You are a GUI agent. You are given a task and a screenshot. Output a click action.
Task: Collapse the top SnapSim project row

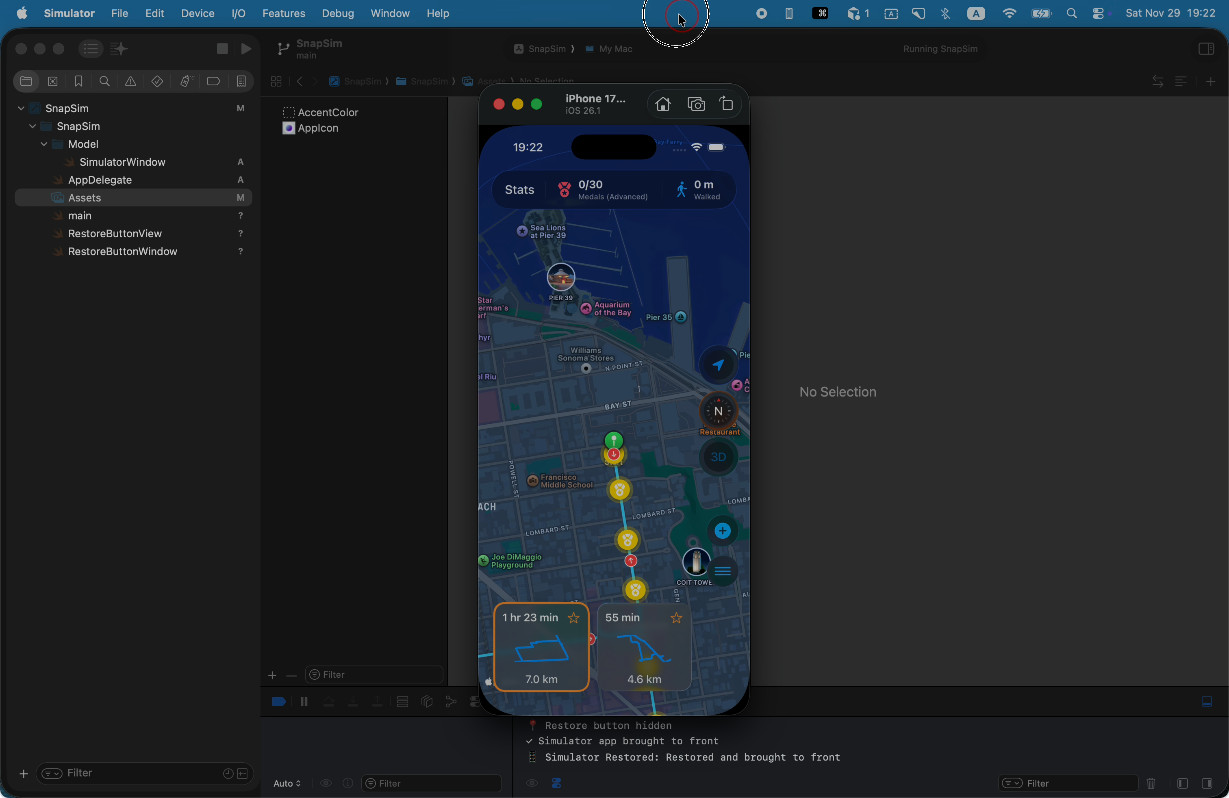click(x=21, y=108)
